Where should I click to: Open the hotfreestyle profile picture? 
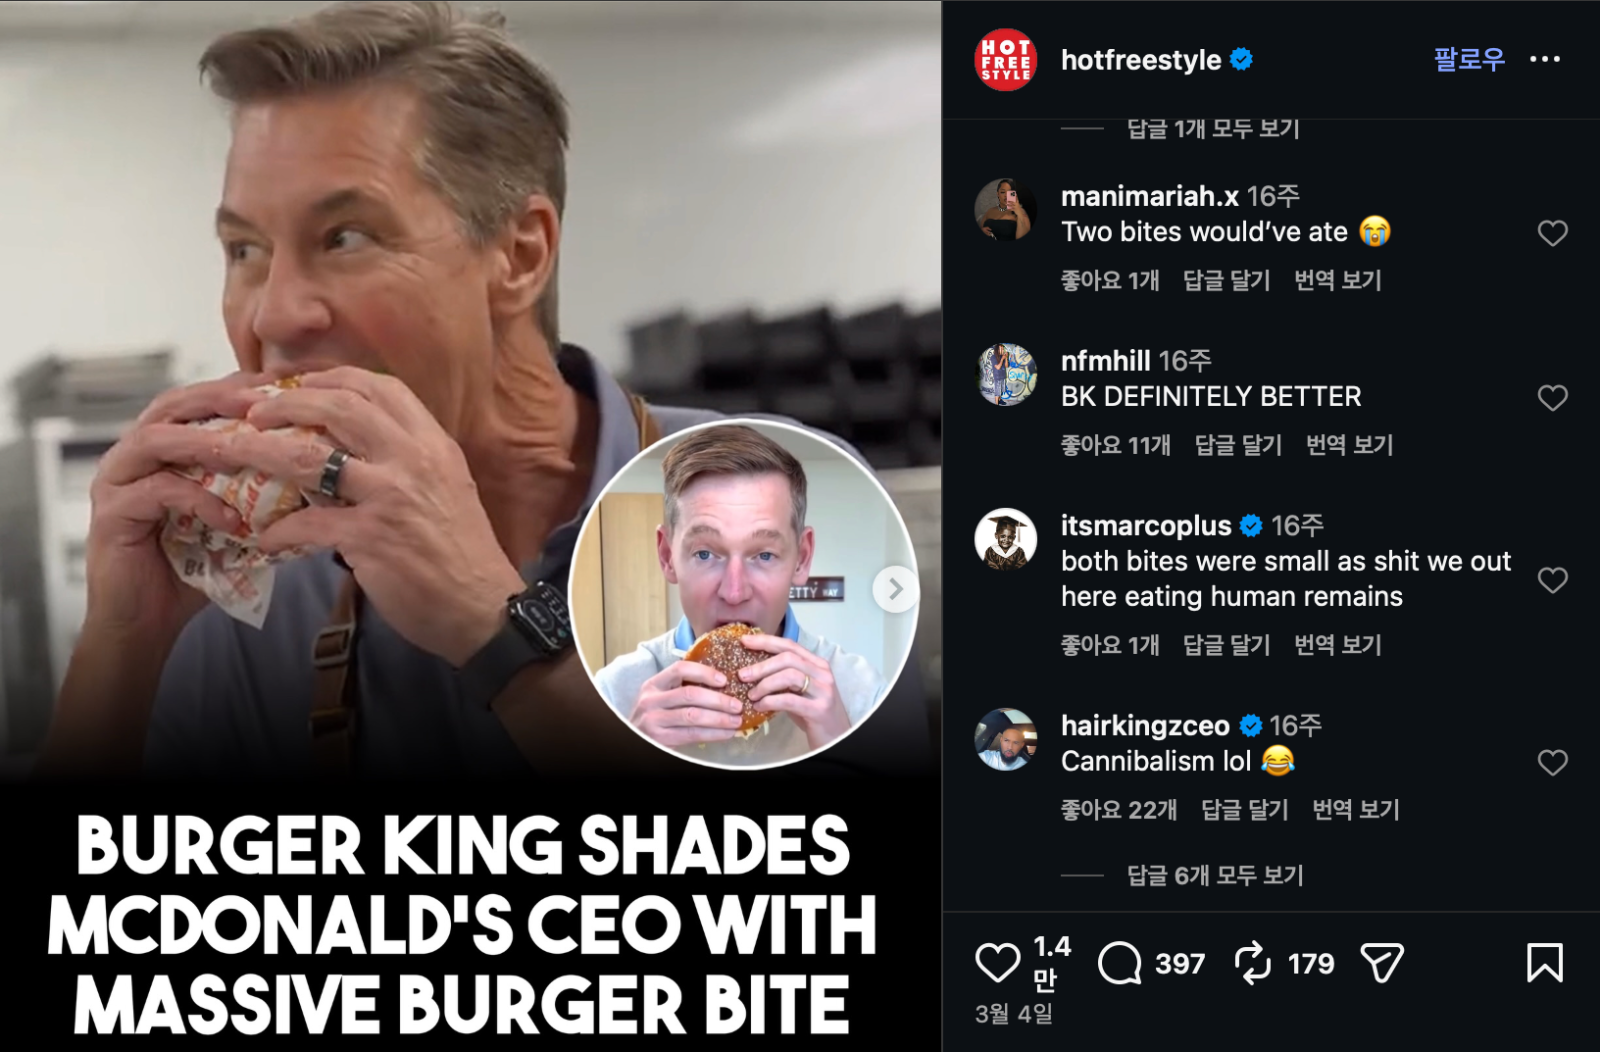[x=1006, y=60]
